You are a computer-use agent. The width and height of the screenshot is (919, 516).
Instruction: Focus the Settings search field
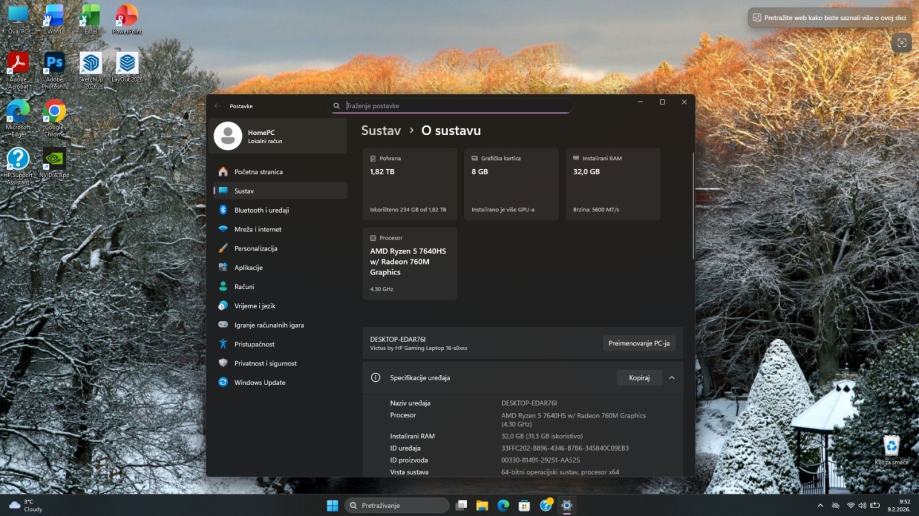tap(450, 106)
